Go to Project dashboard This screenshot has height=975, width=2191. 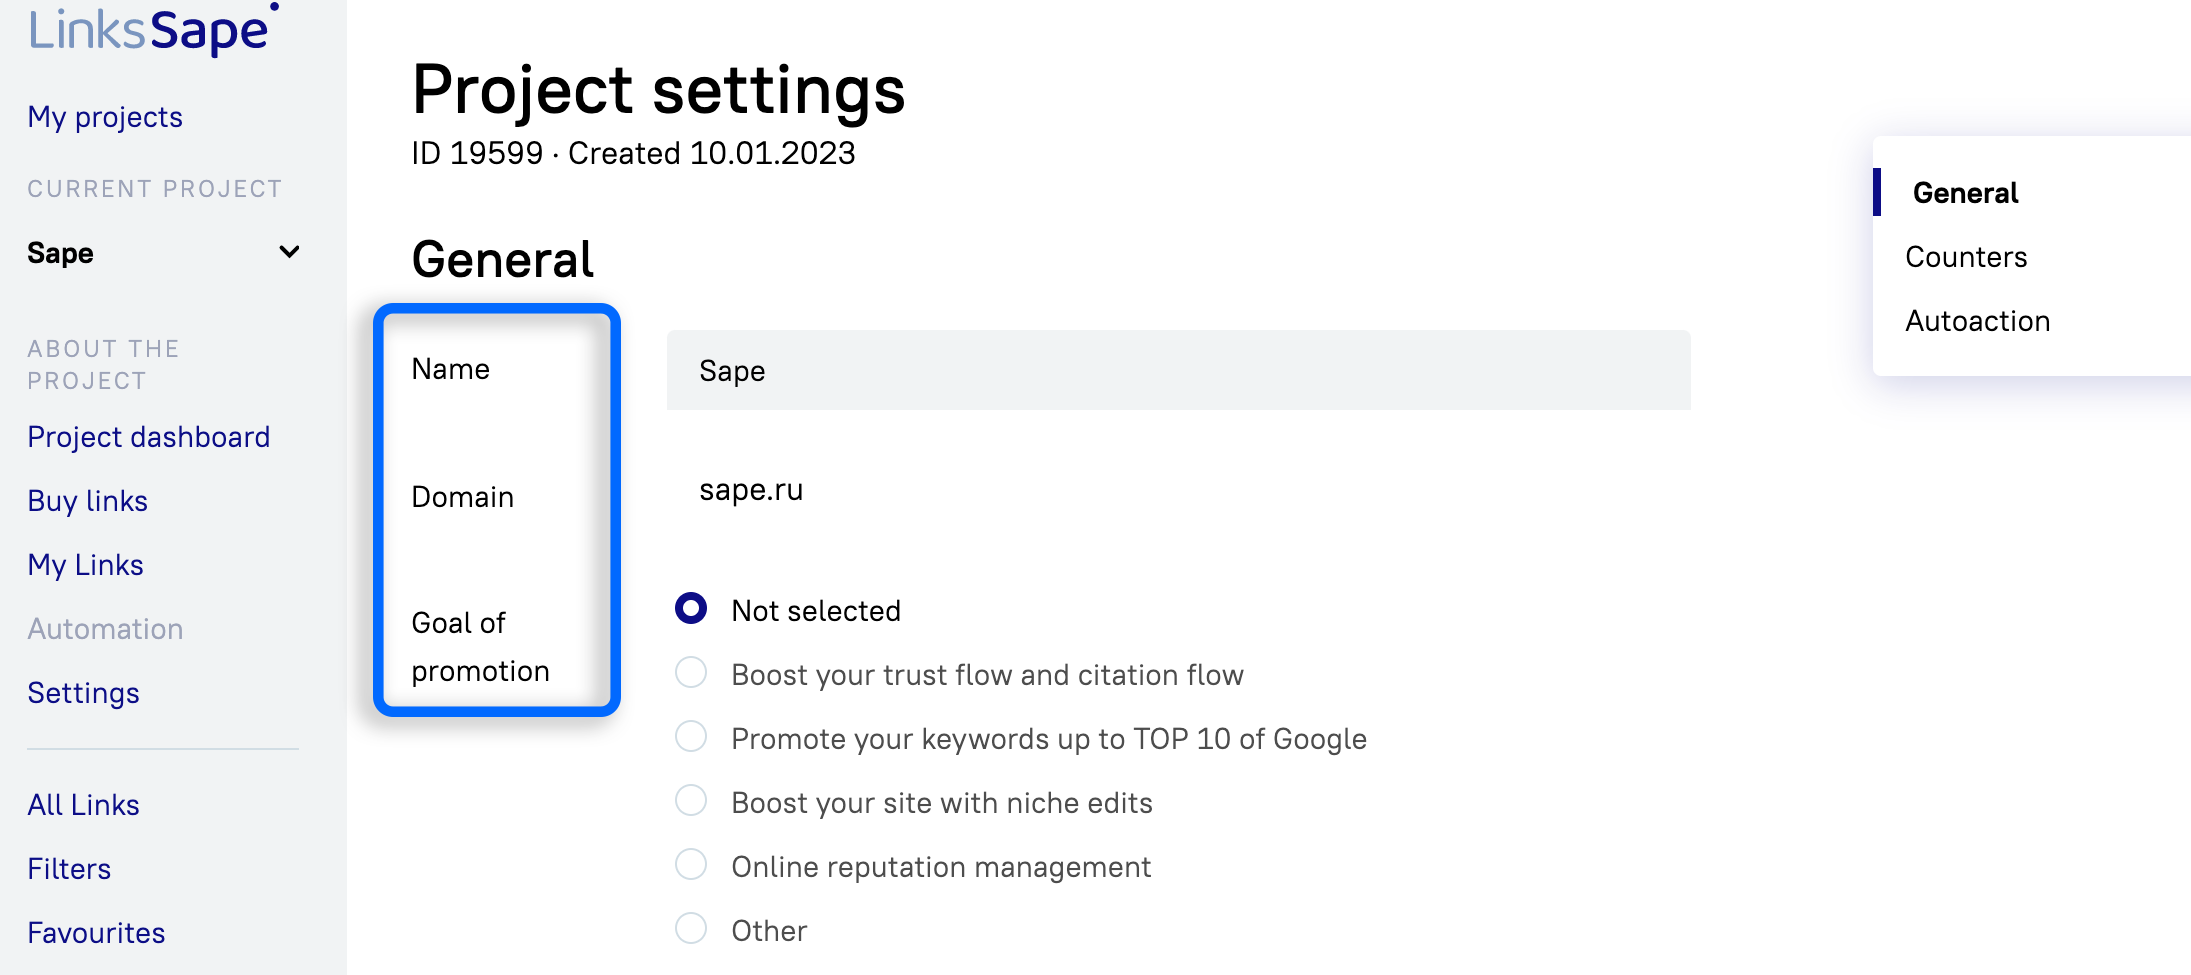[x=149, y=437]
